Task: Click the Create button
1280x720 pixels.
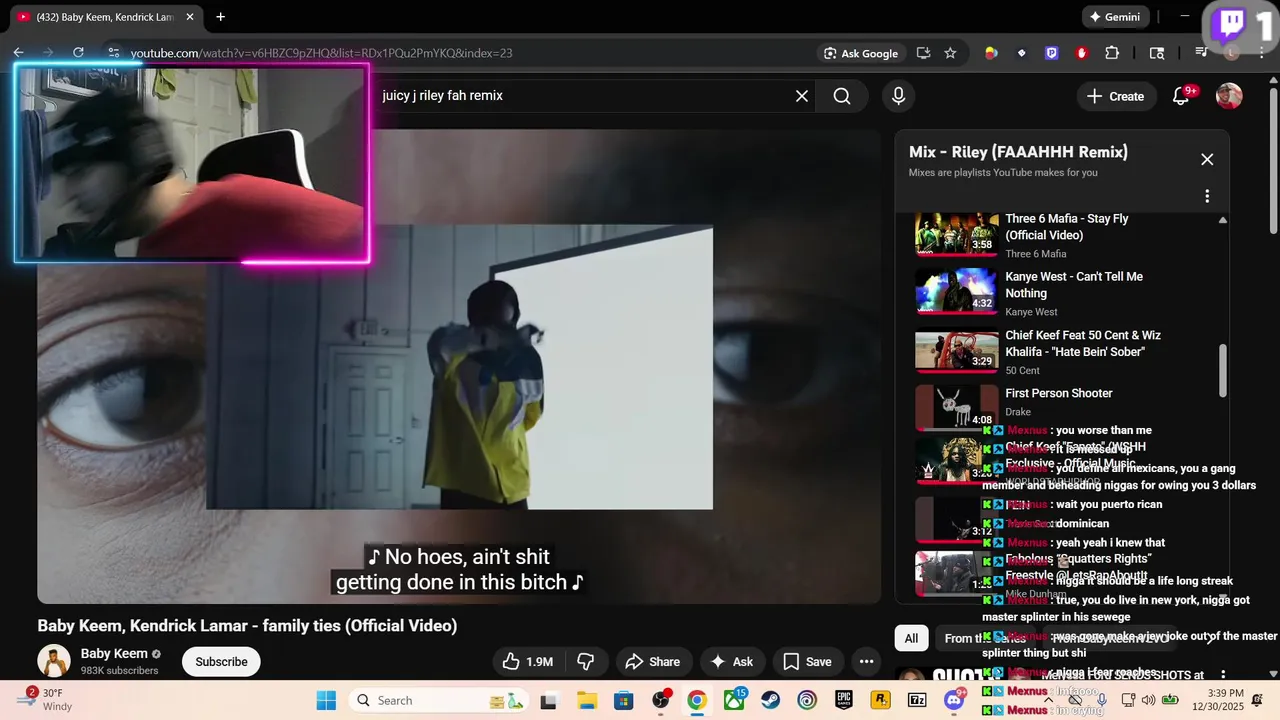Action: coord(1115,96)
